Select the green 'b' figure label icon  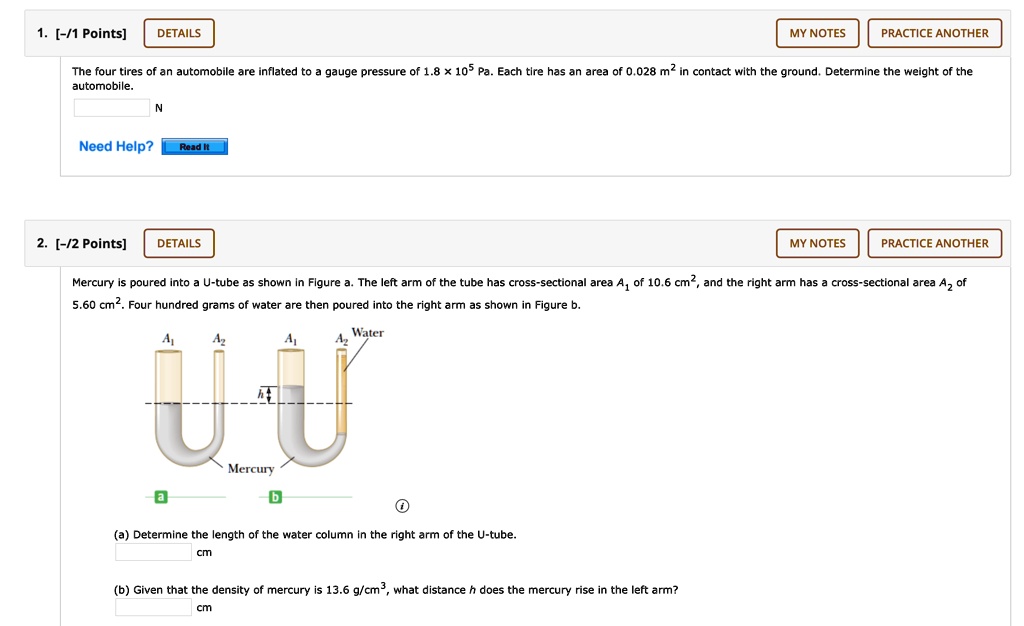[x=275, y=497]
